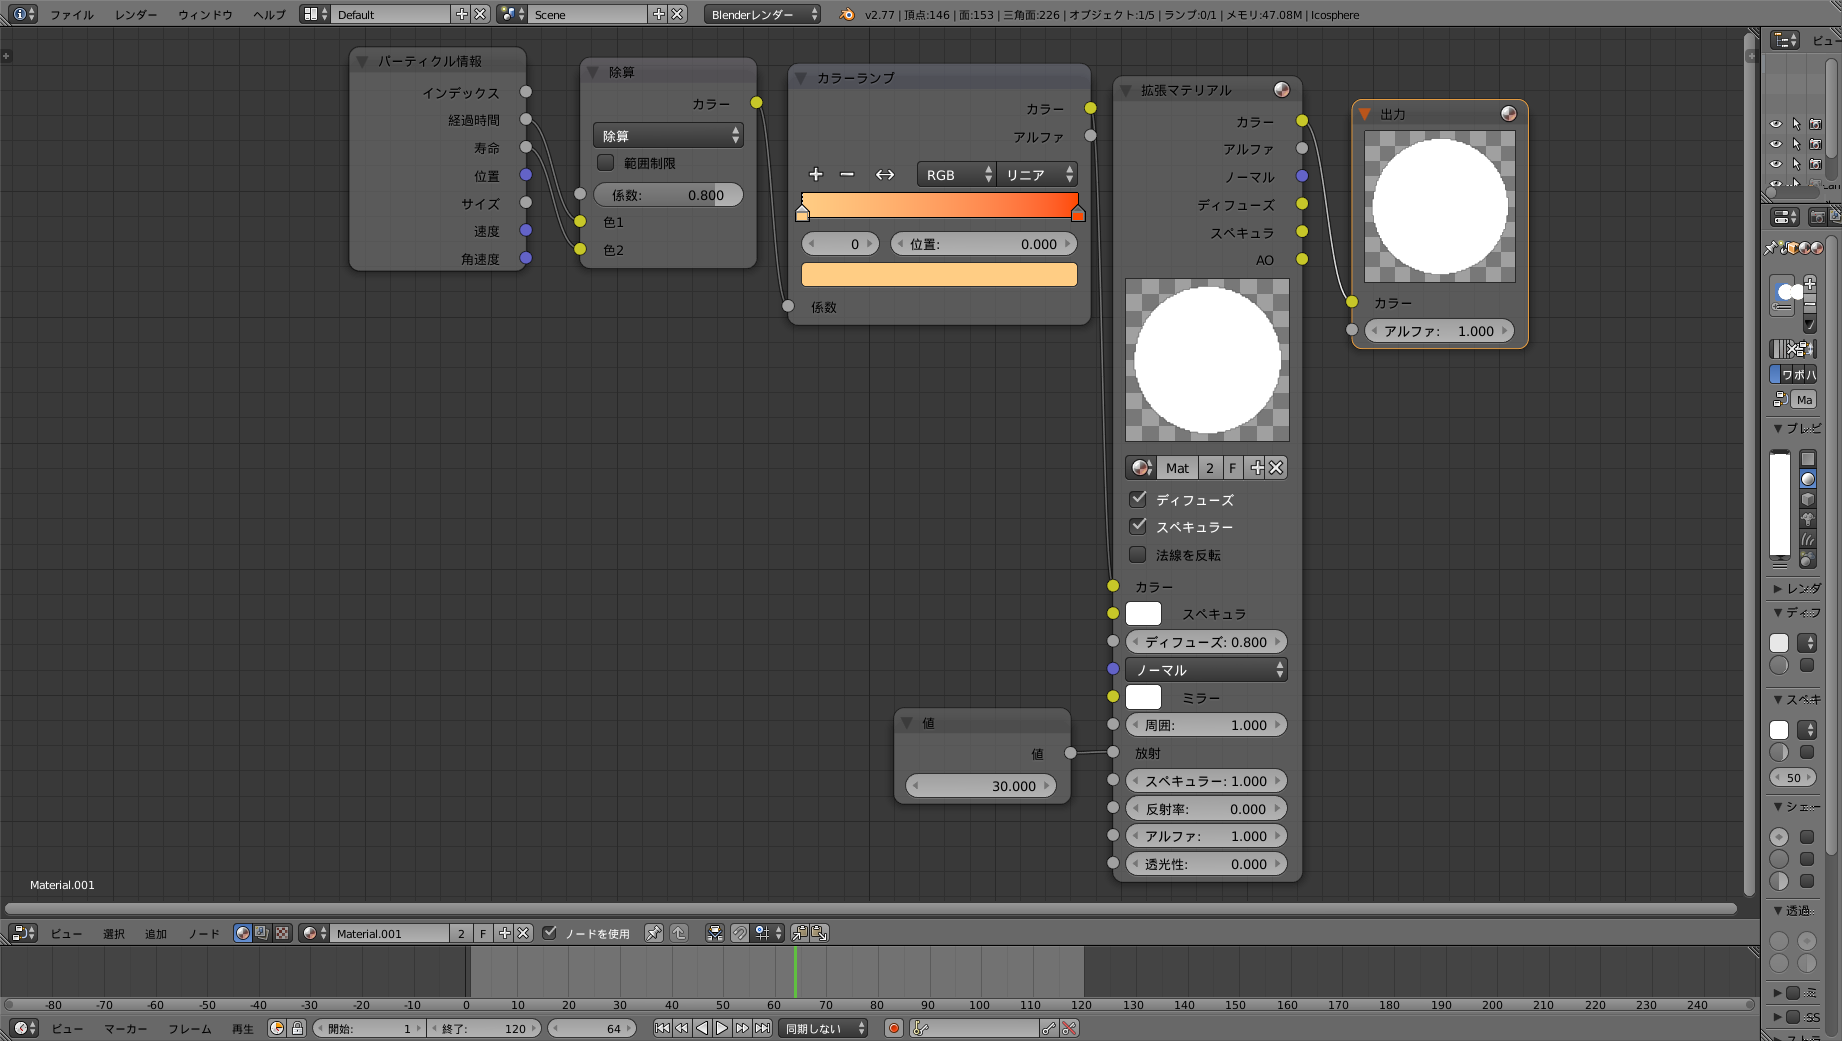Select material node tree type icon
This screenshot has width=1842, height=1041.
(x=242, y=933)
